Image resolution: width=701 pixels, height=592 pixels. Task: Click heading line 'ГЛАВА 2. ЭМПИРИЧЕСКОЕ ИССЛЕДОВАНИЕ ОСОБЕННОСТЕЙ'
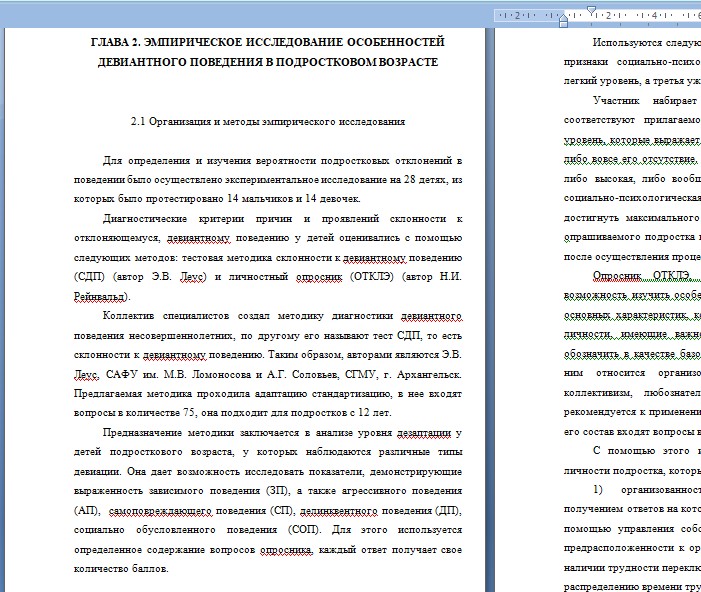click(x=267, y=42)
